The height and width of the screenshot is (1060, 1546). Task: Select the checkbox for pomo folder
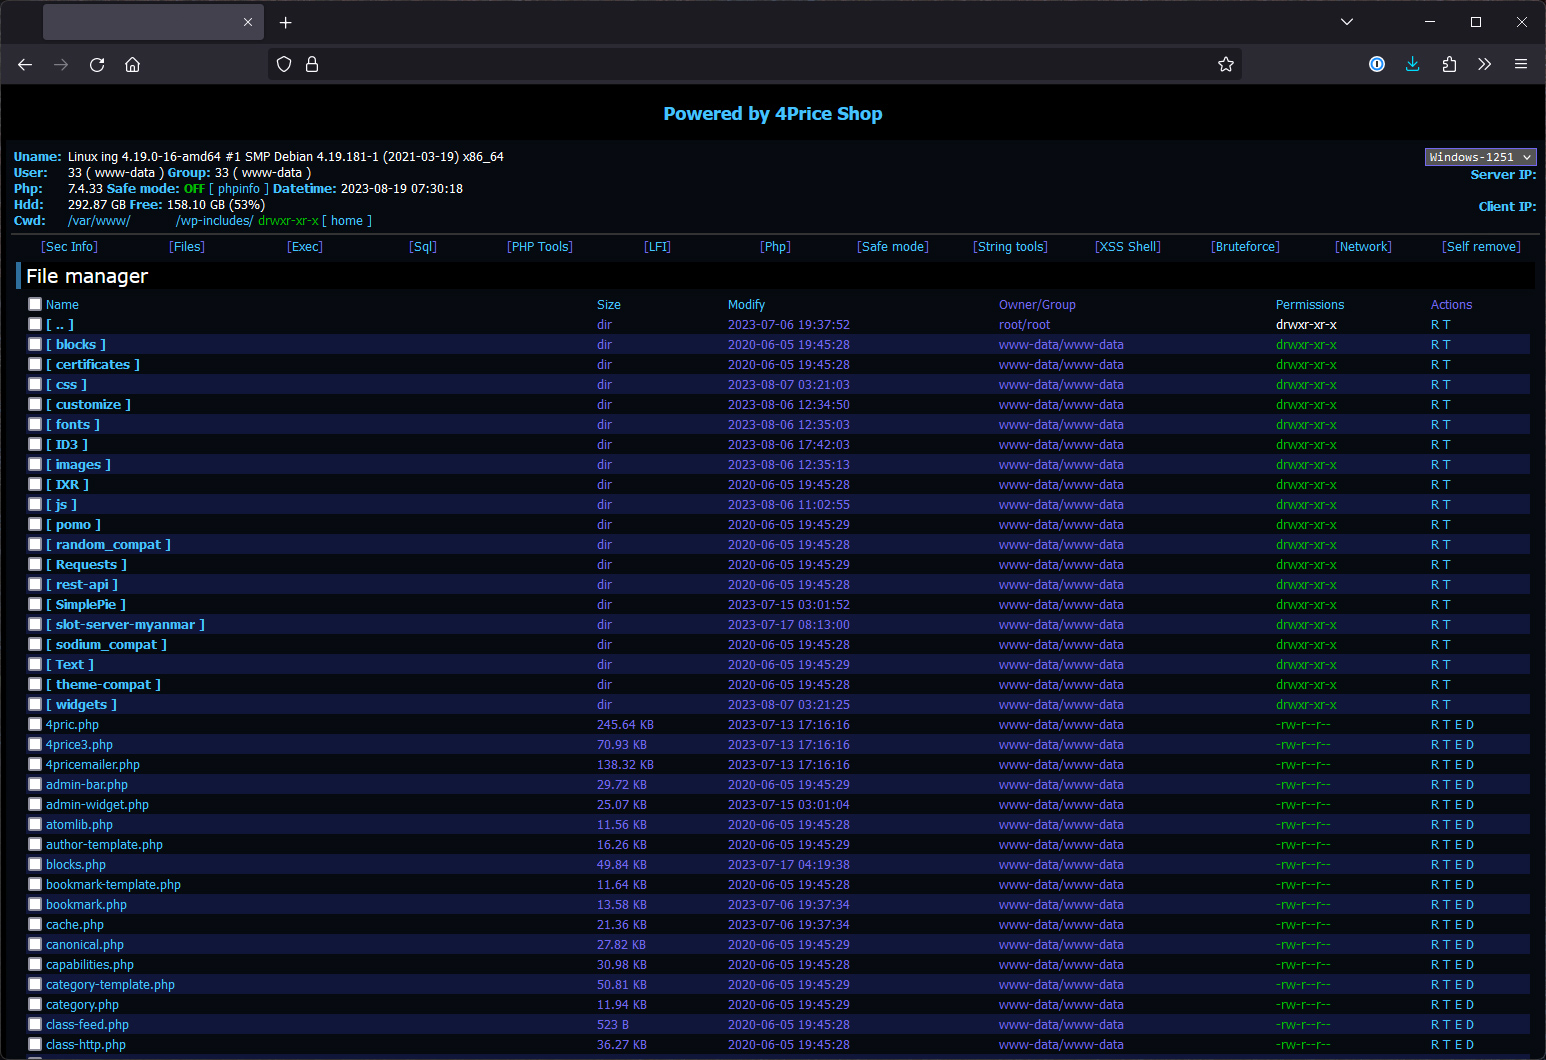point(35,524)
